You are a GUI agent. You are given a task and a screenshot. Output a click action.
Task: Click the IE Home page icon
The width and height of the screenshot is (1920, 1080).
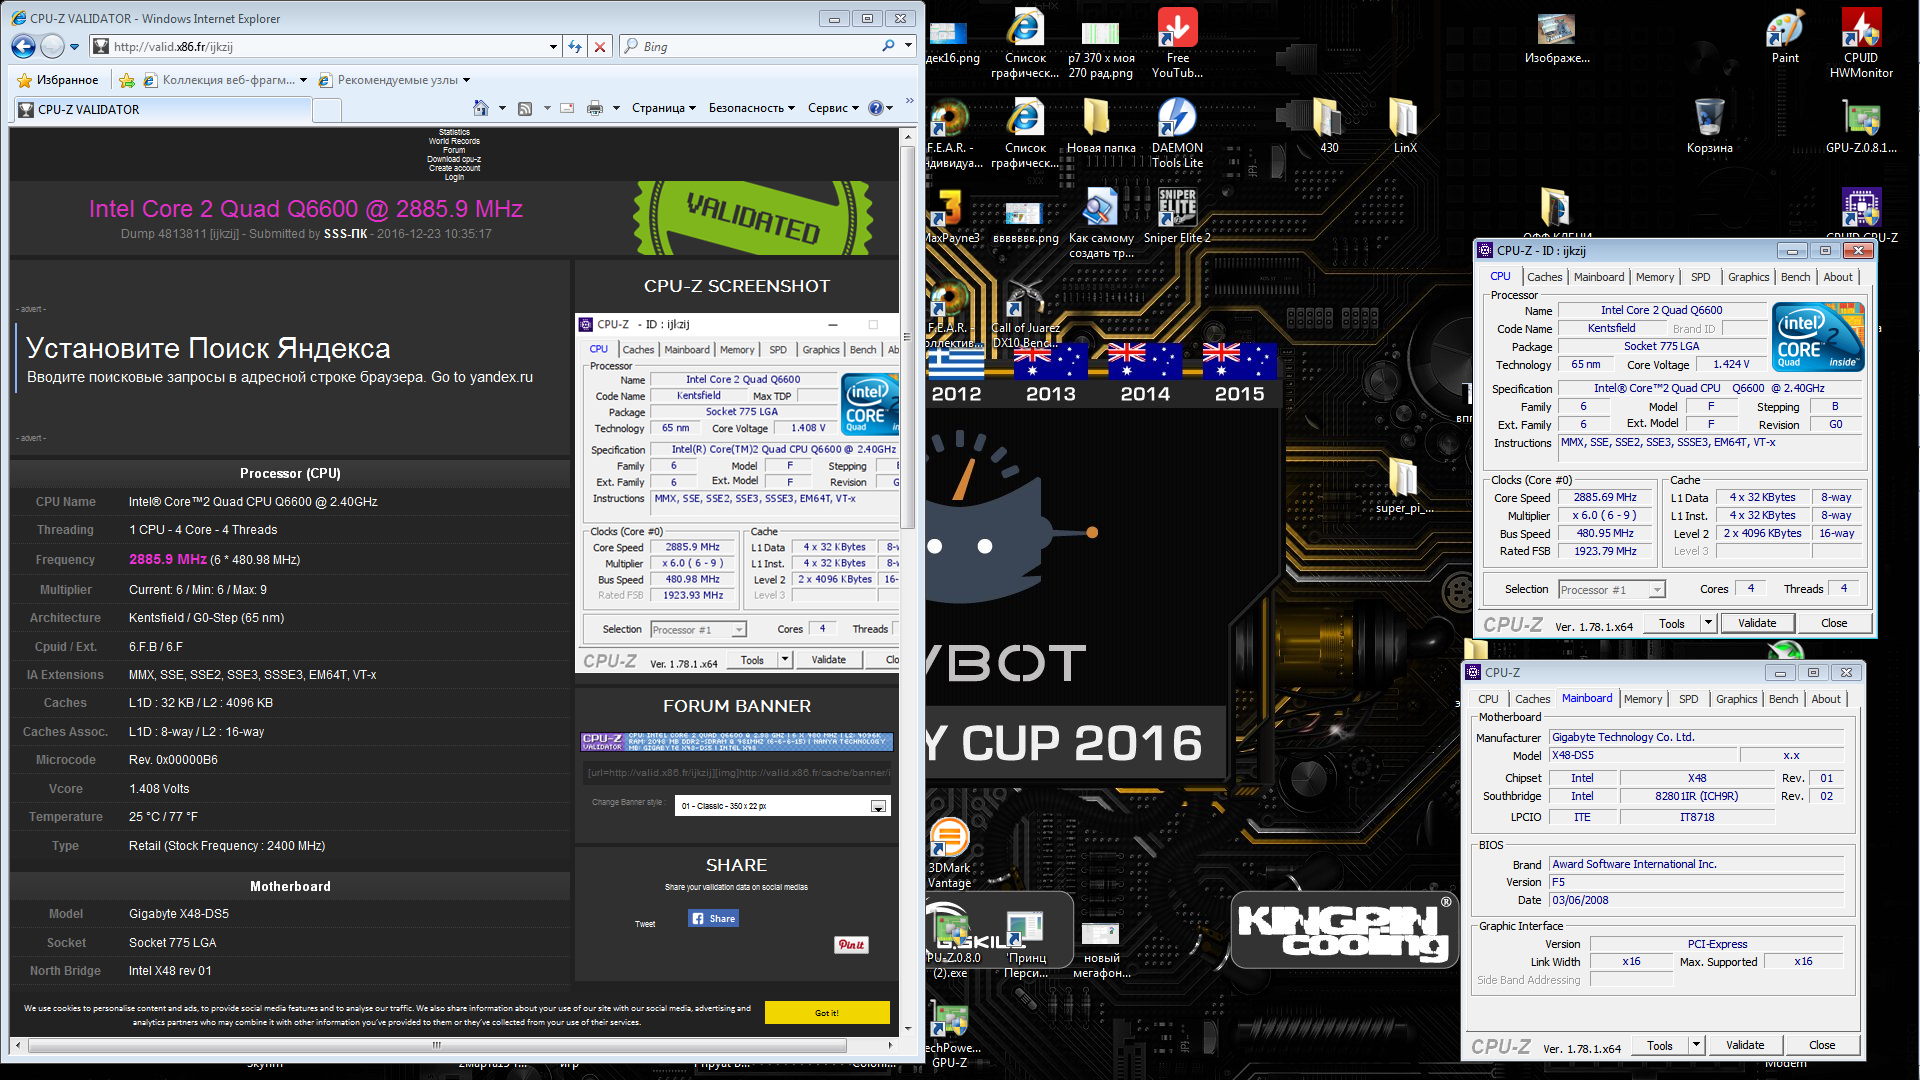[x=481, y=108]
